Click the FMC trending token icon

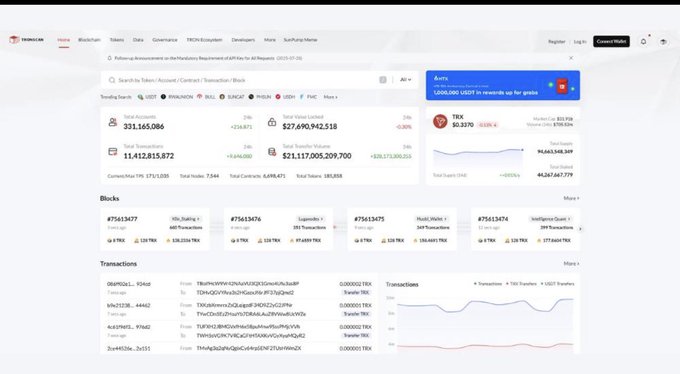[x=301, y=97]
